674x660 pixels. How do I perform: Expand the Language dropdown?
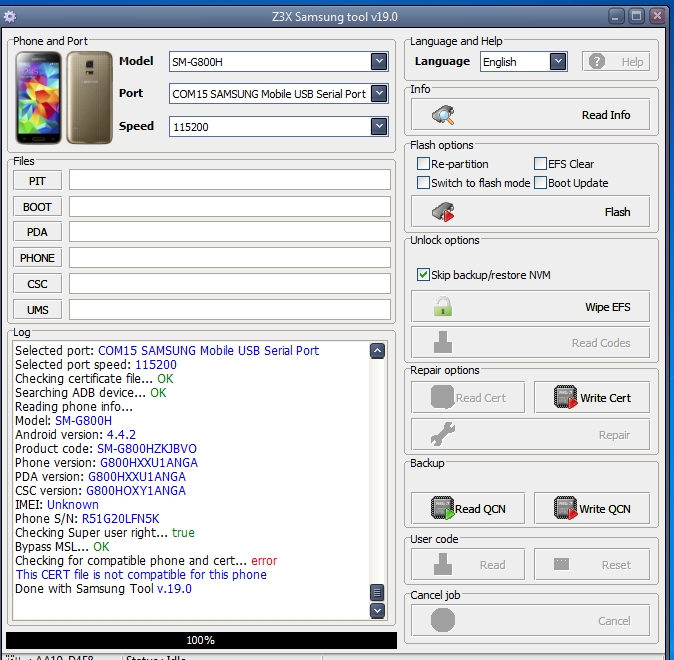pos(558,61)
